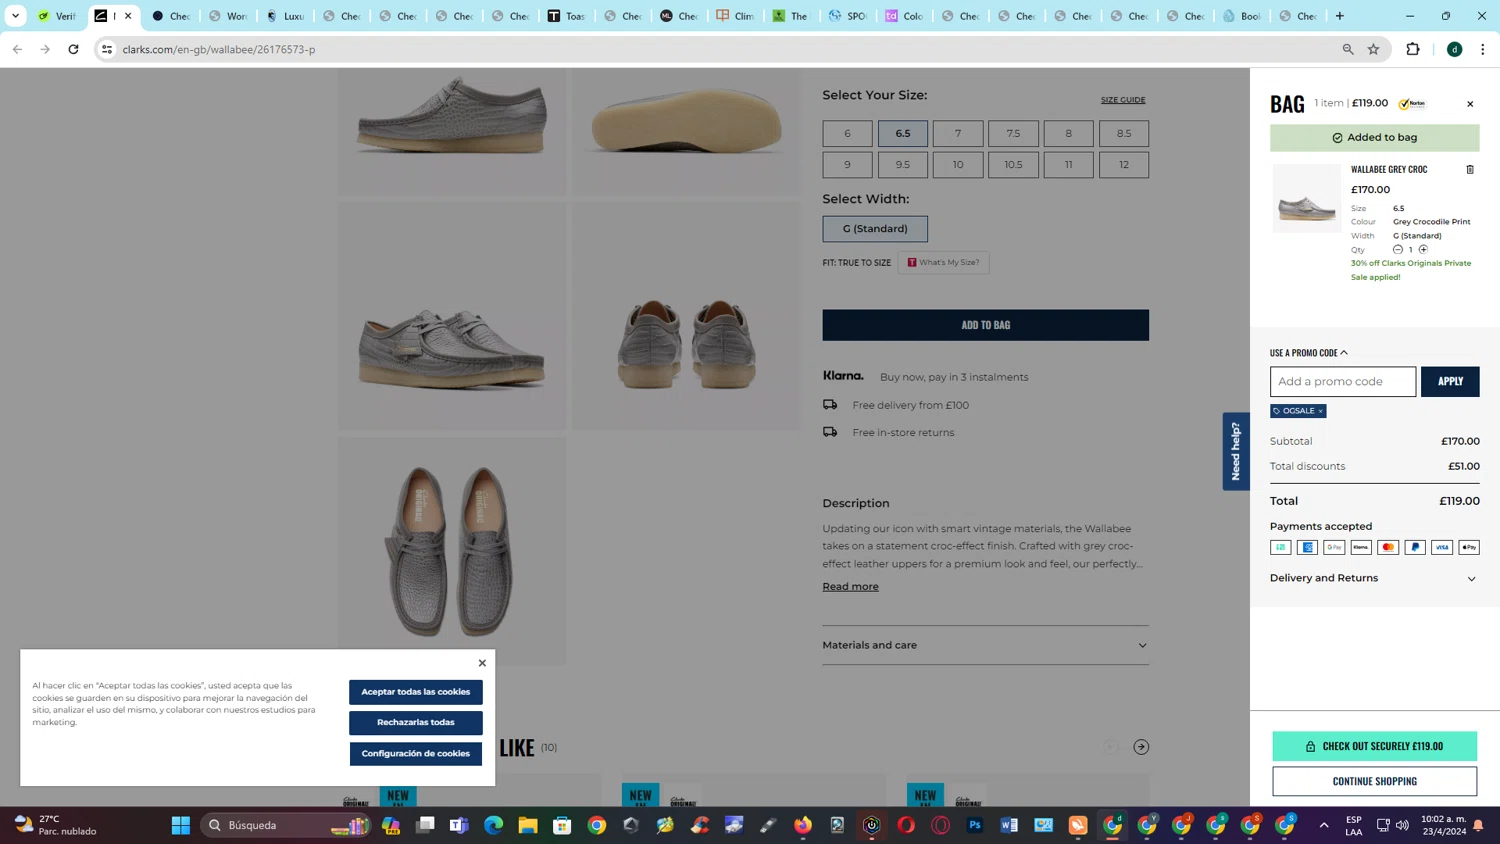This screenshot has height=844, width=1500.
Task: Remove the OGSALE promo code tag
Action: click(1320, 411)
